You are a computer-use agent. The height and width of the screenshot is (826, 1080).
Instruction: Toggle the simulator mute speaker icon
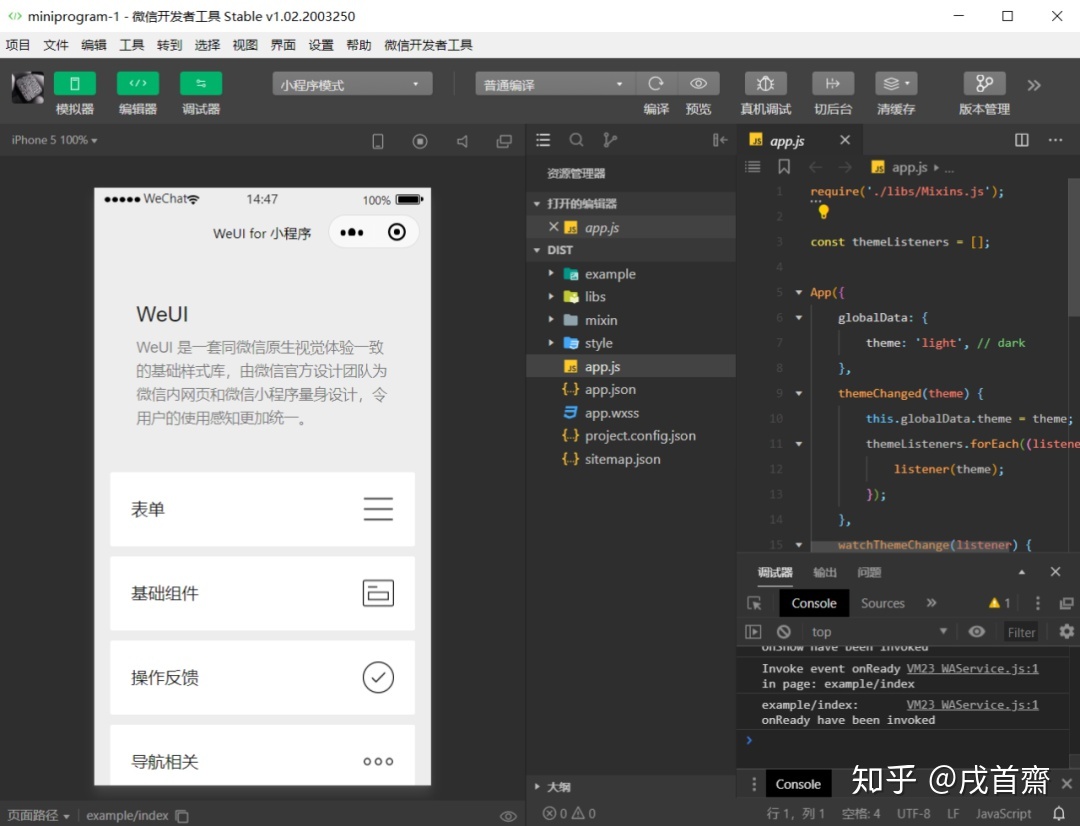pos(462,141)
